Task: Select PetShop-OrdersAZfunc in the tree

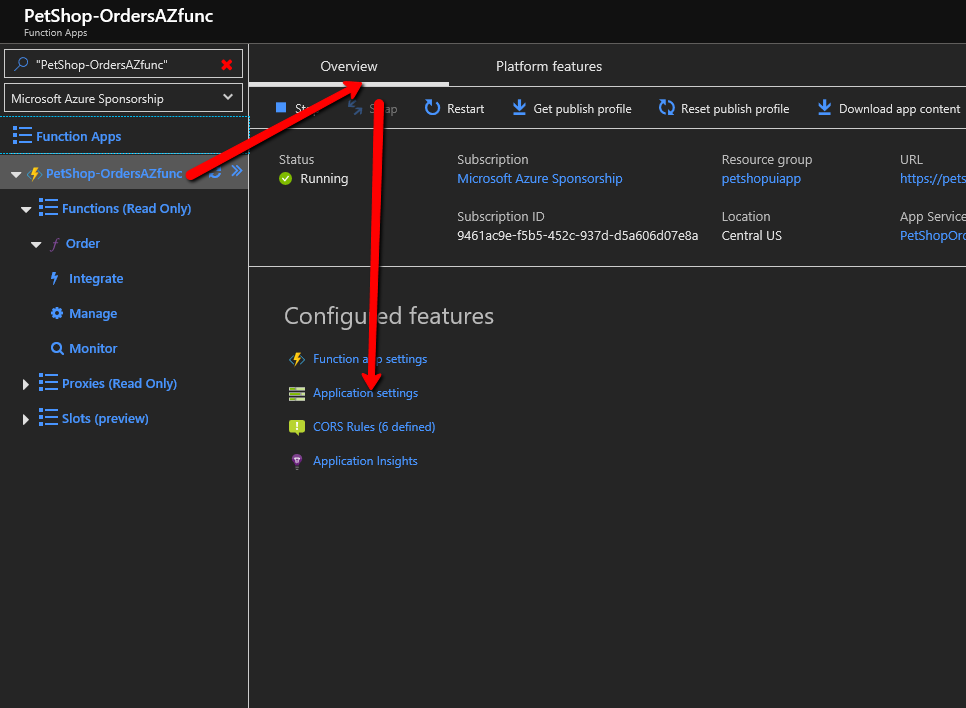Action: tap(115, 174)
